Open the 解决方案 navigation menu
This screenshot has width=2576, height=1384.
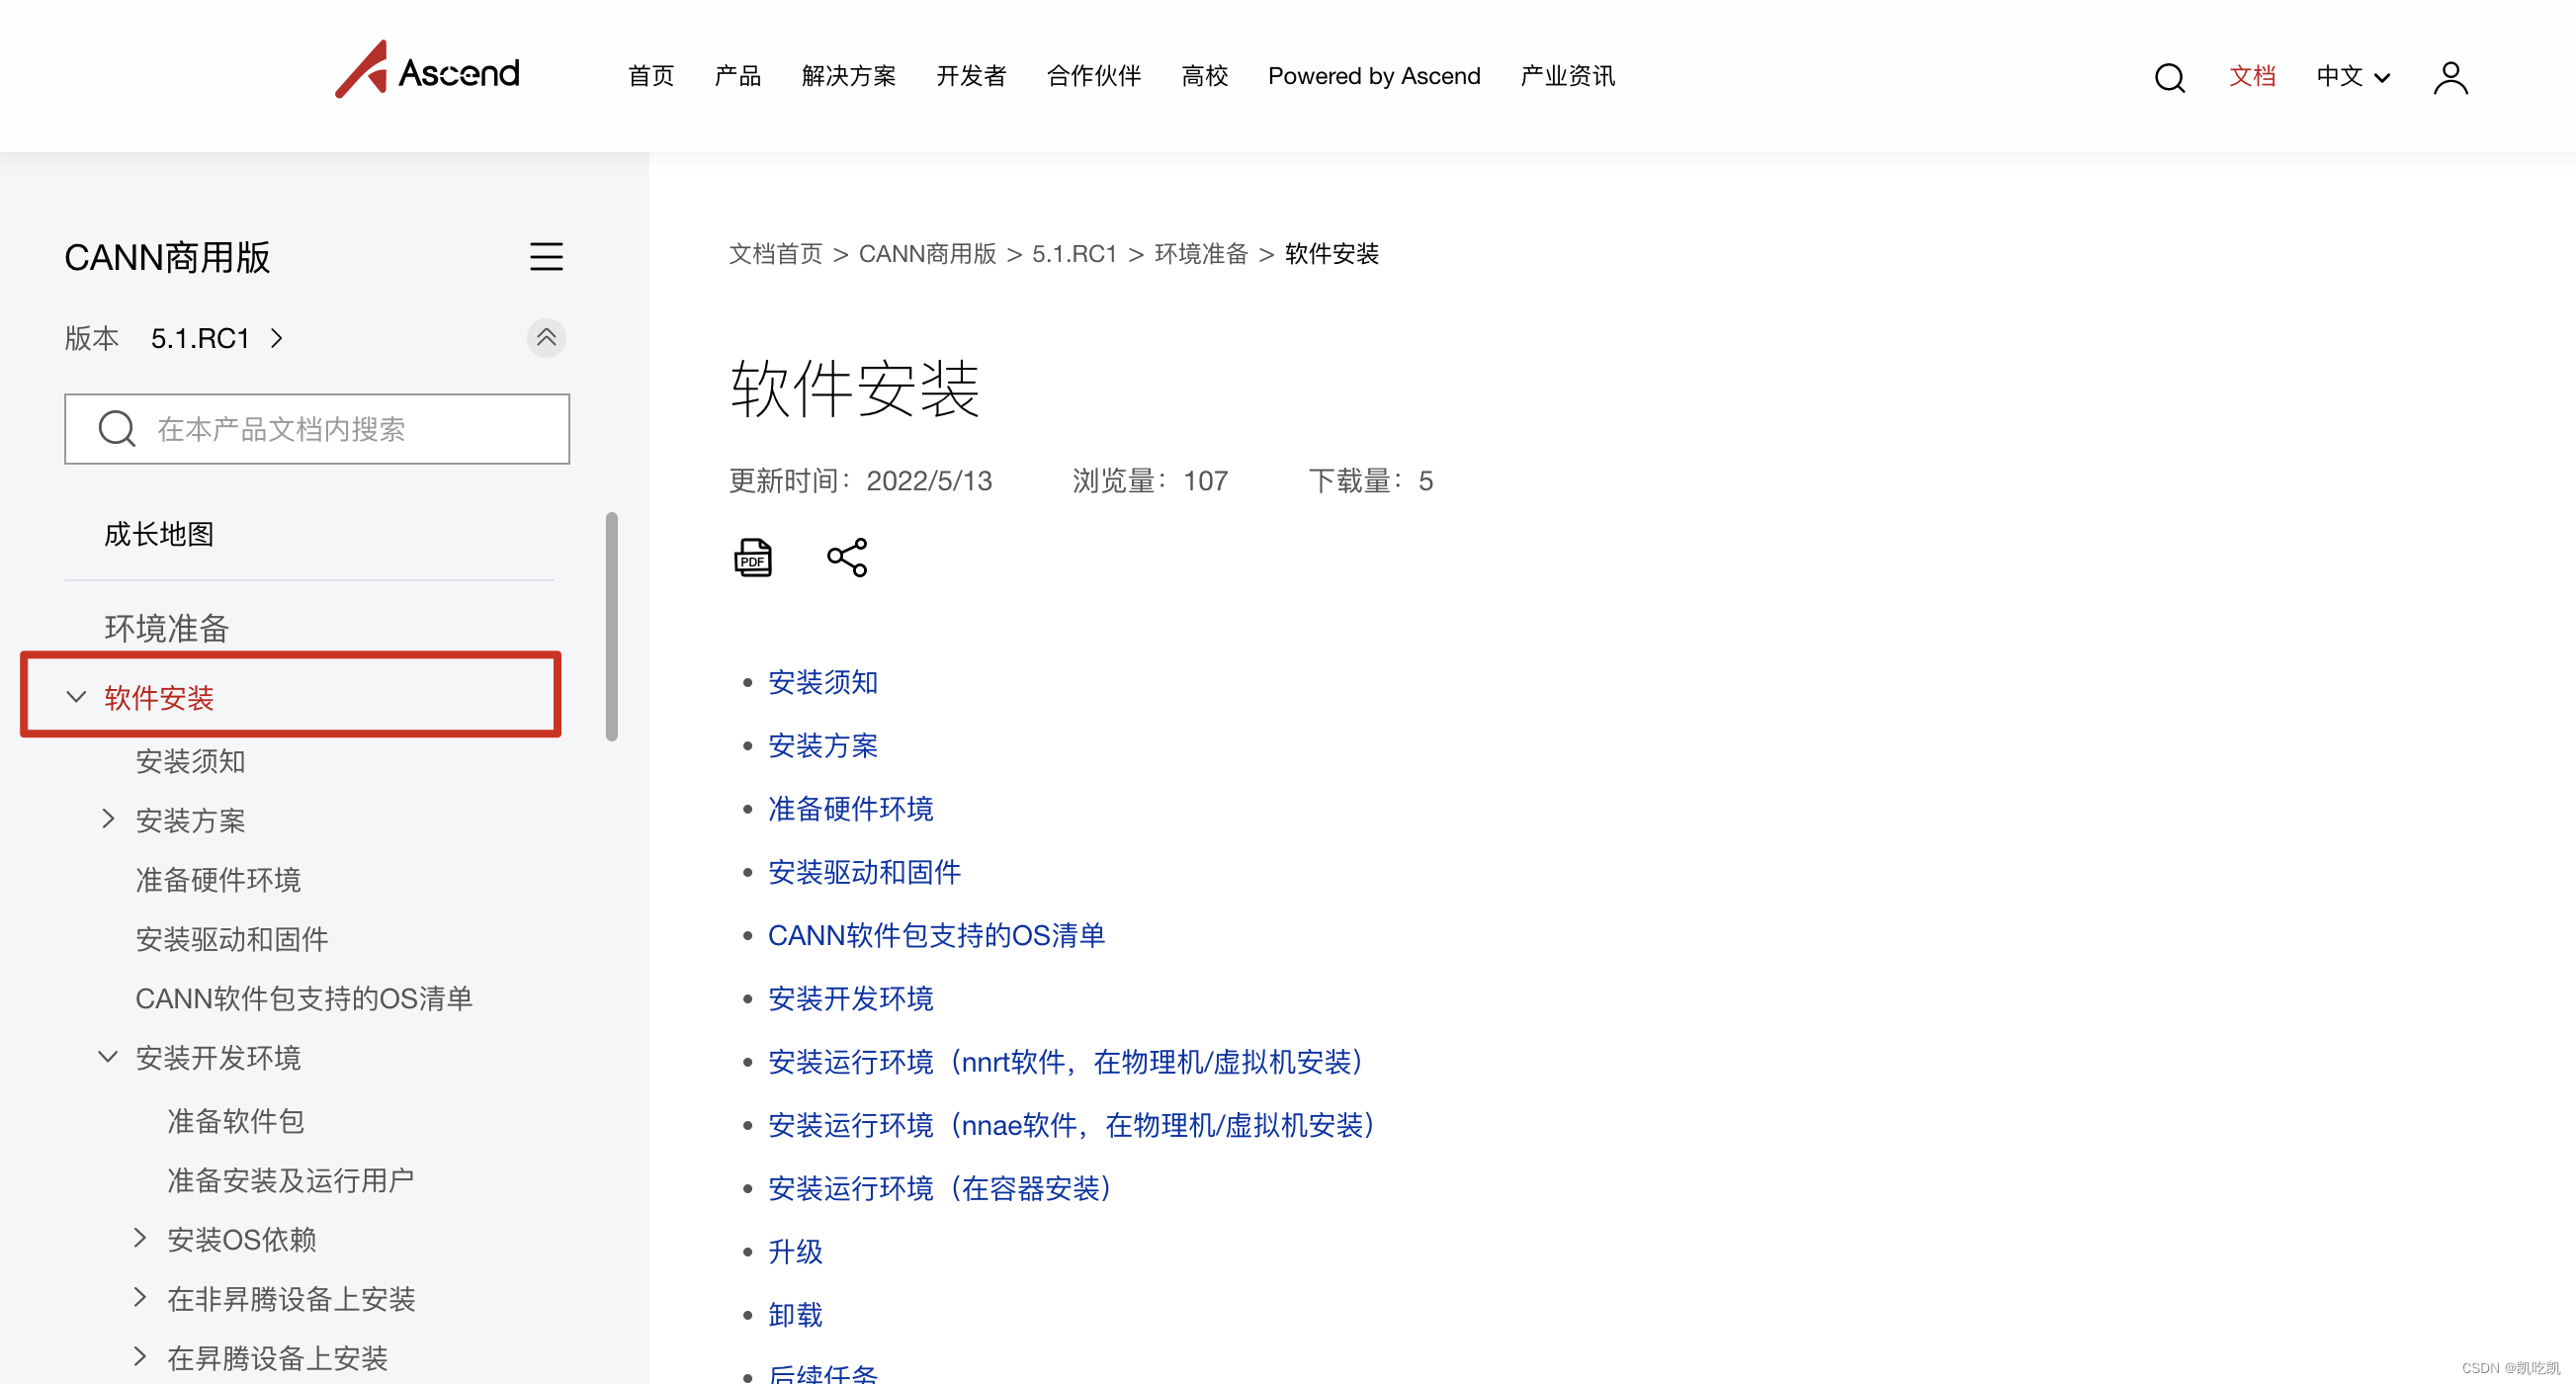848,76
